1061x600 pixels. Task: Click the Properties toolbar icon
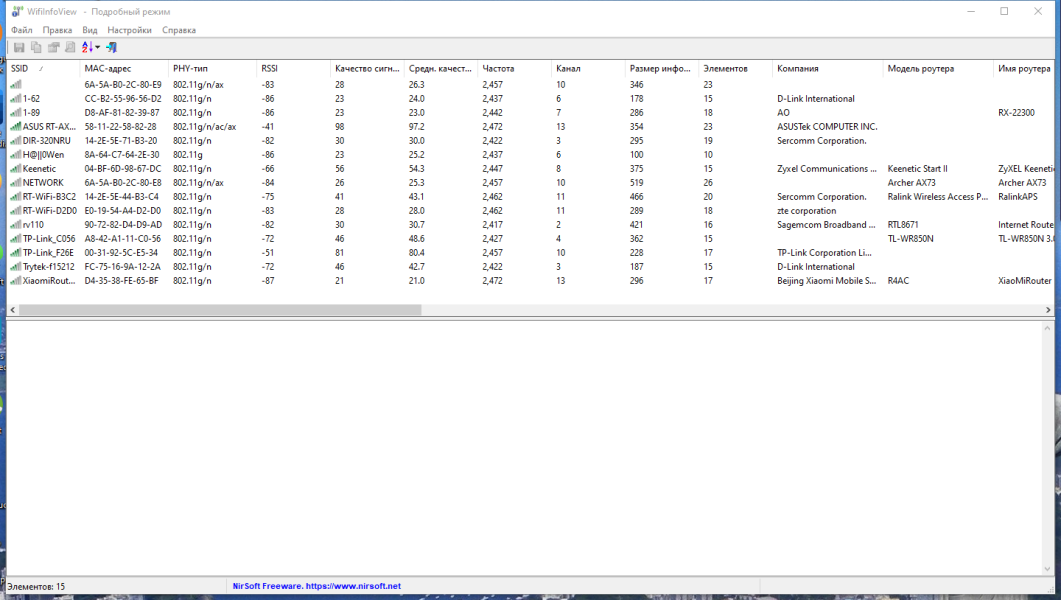point(53,47)
